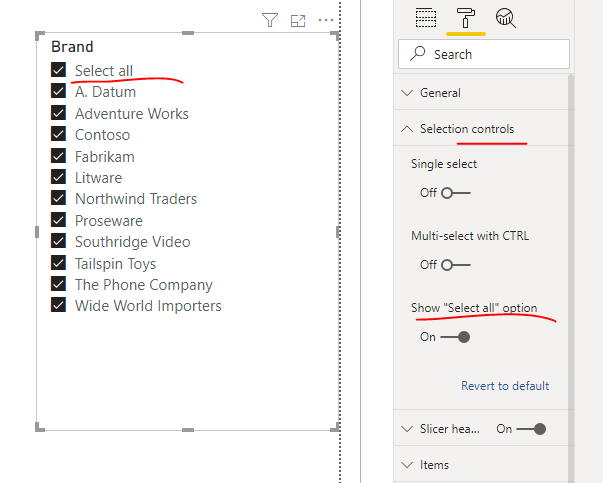Open focus mode for slicer
The width and height of the screenshot is (603, 483).
[x=298, y=21]
